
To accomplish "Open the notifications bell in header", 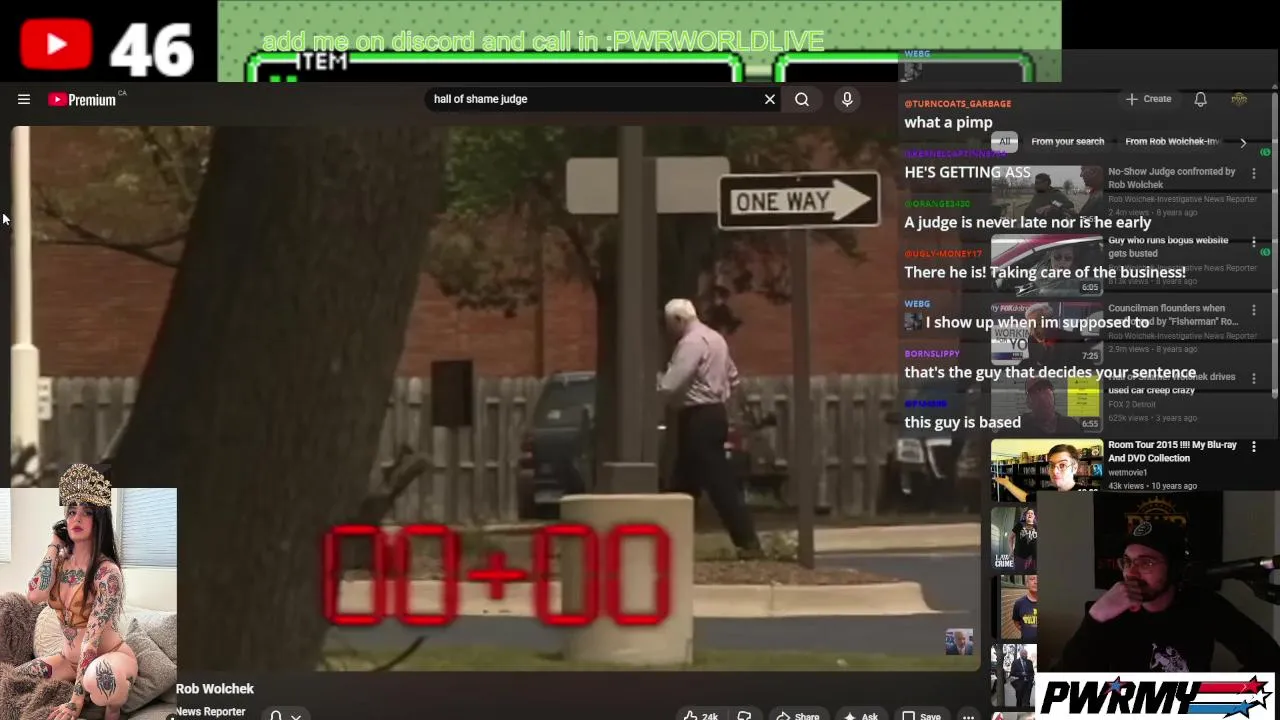I will [1200, 99].
